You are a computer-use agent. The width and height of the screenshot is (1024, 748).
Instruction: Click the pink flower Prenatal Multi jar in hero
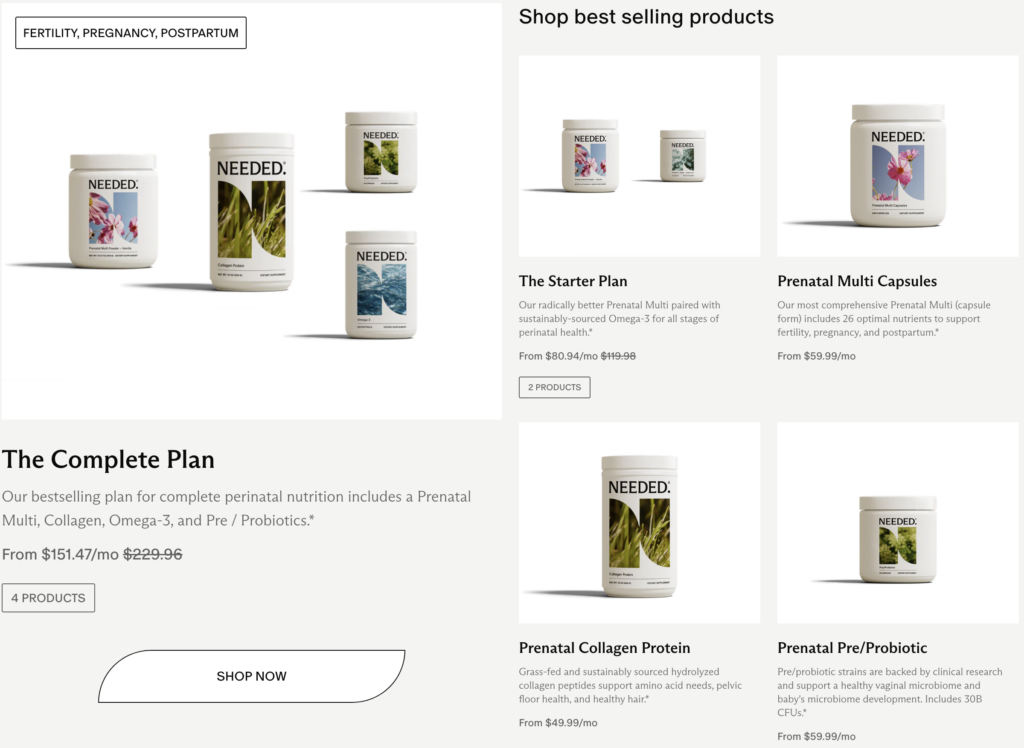pyautogui.click(x=112, y=210)
